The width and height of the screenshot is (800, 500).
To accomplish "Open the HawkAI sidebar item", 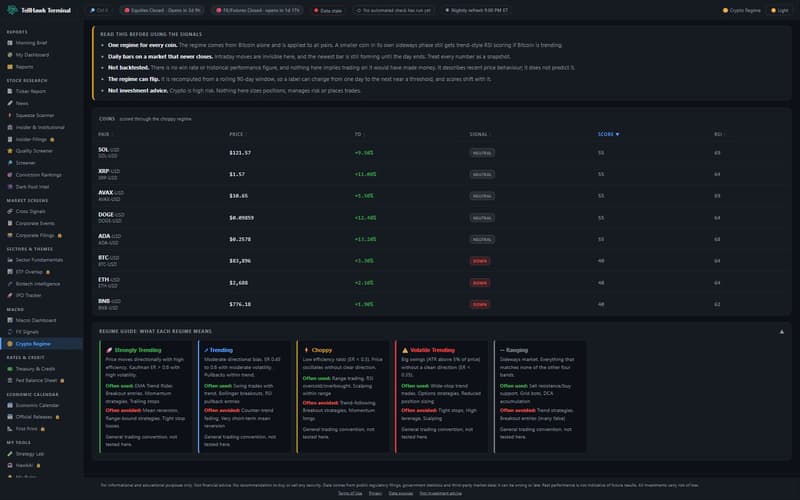I will tap(41, 465).
